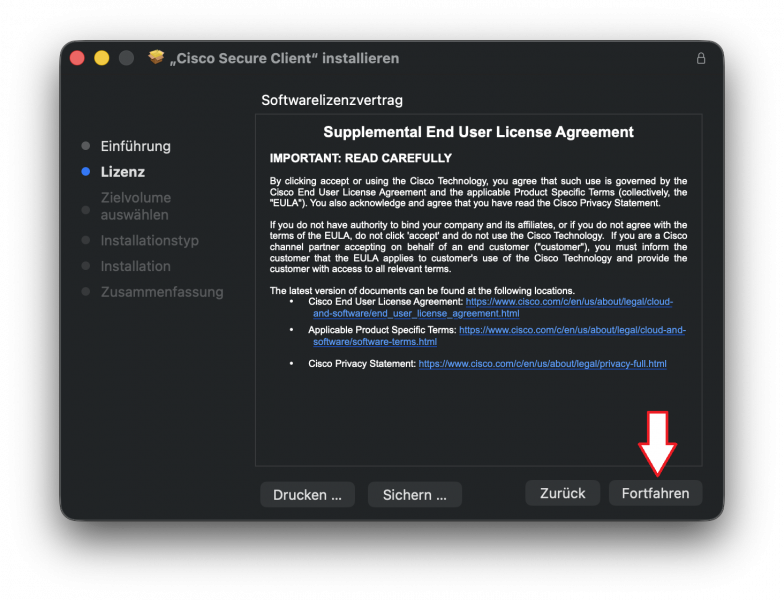This screenshot has height=600, width=784.
Task: Open the Cisco Privacy Statement link
Action: pyautogui.click(x=542, y=364)
